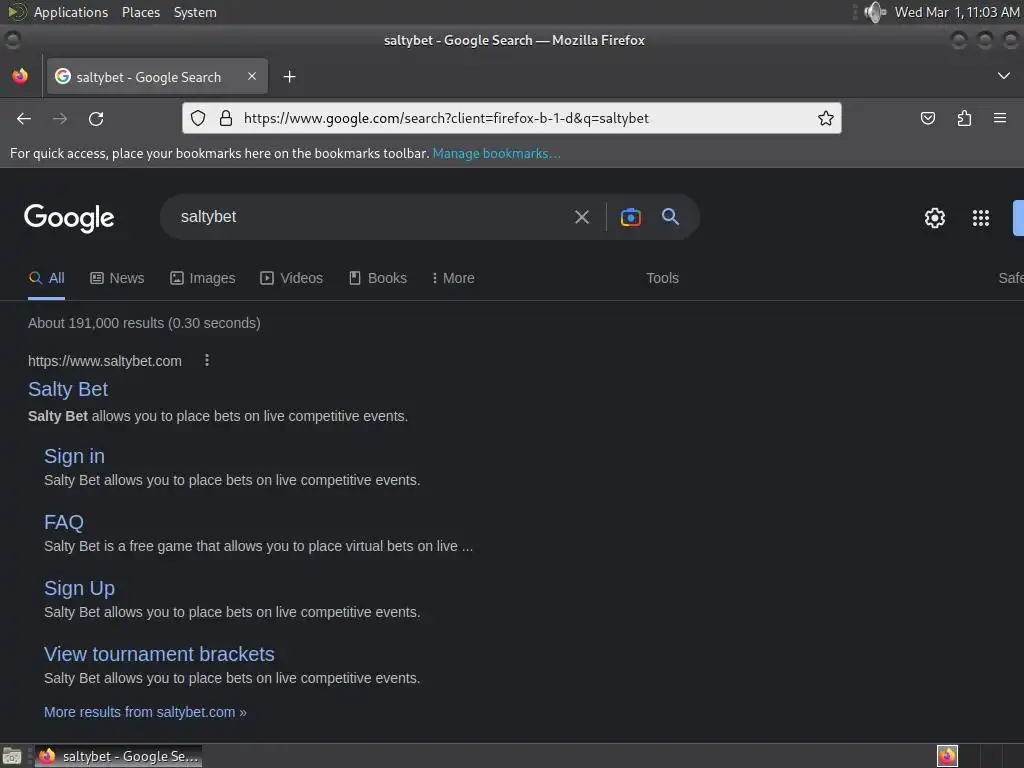Screen dimensions: 1024x768
Task: Click inside the saltybet search field
Action: (x=372, y=217)
